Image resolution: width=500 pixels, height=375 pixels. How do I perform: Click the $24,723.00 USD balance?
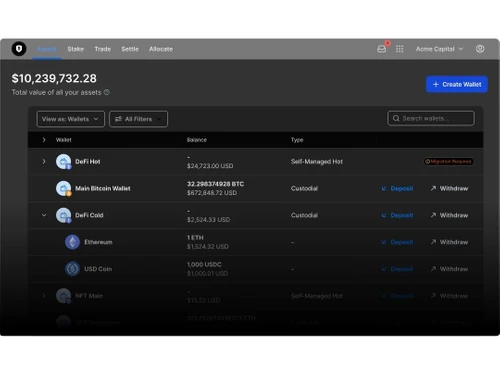[210, 166]
